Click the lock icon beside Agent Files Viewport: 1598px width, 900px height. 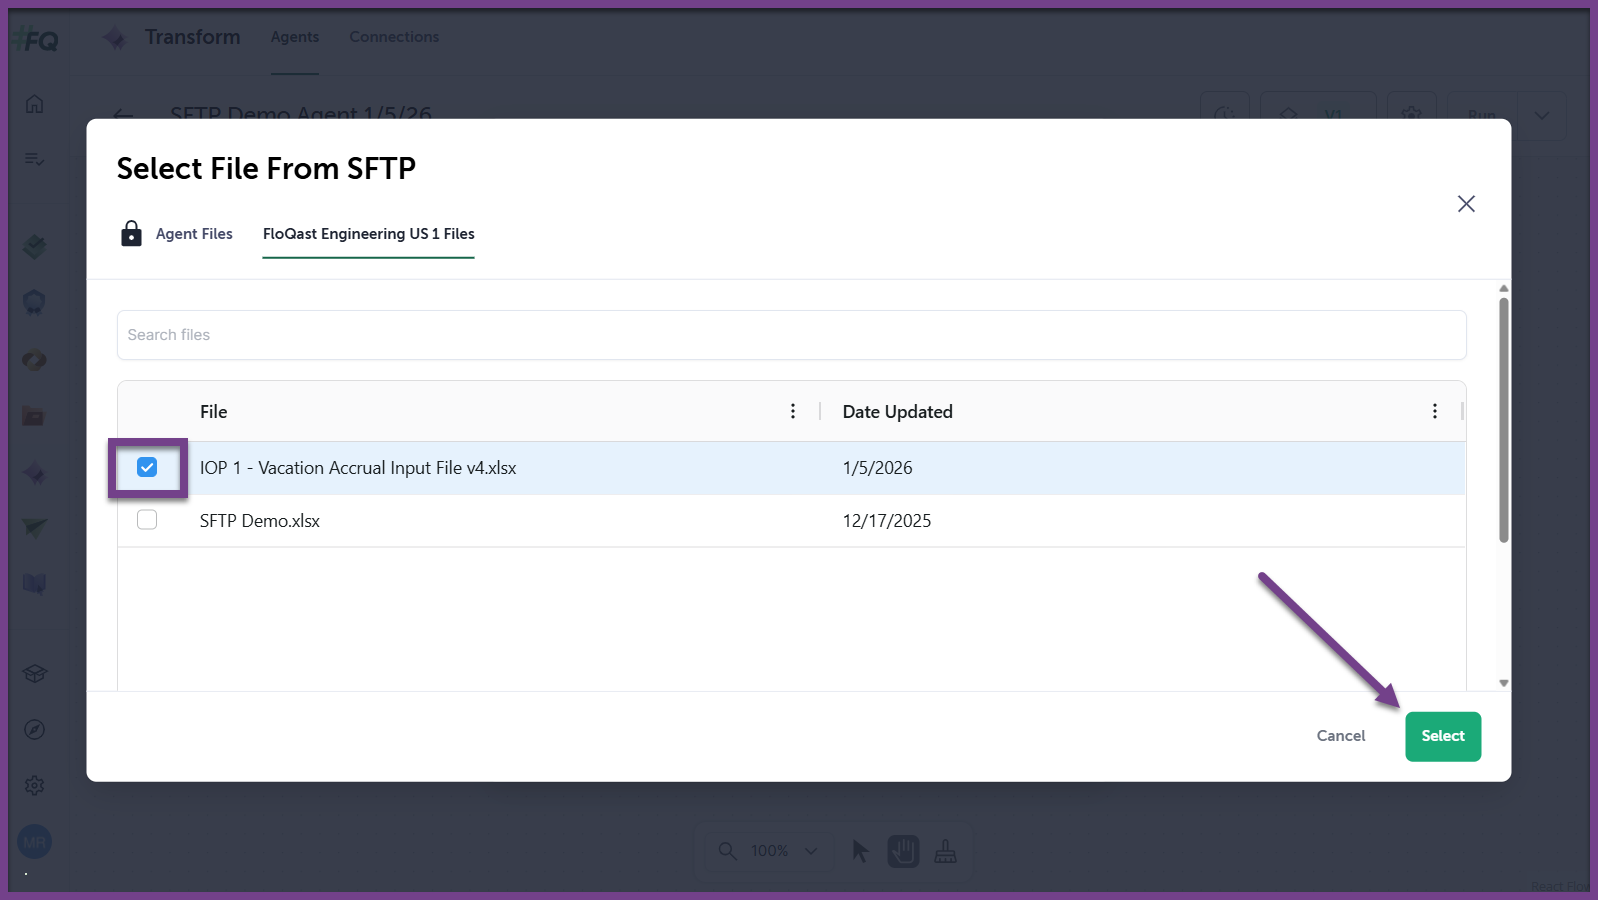coord(131,233)
